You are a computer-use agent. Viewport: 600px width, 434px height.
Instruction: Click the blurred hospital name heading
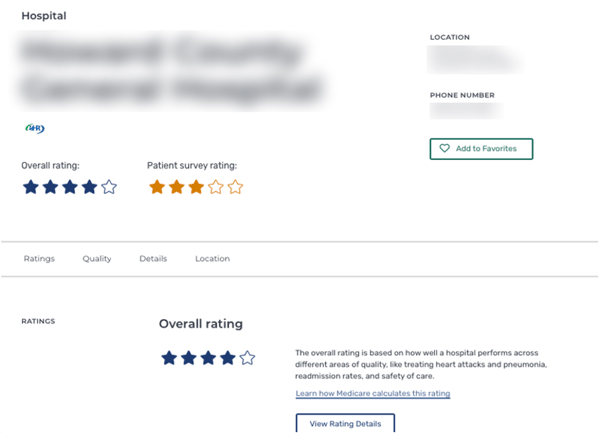click(171, 71)
